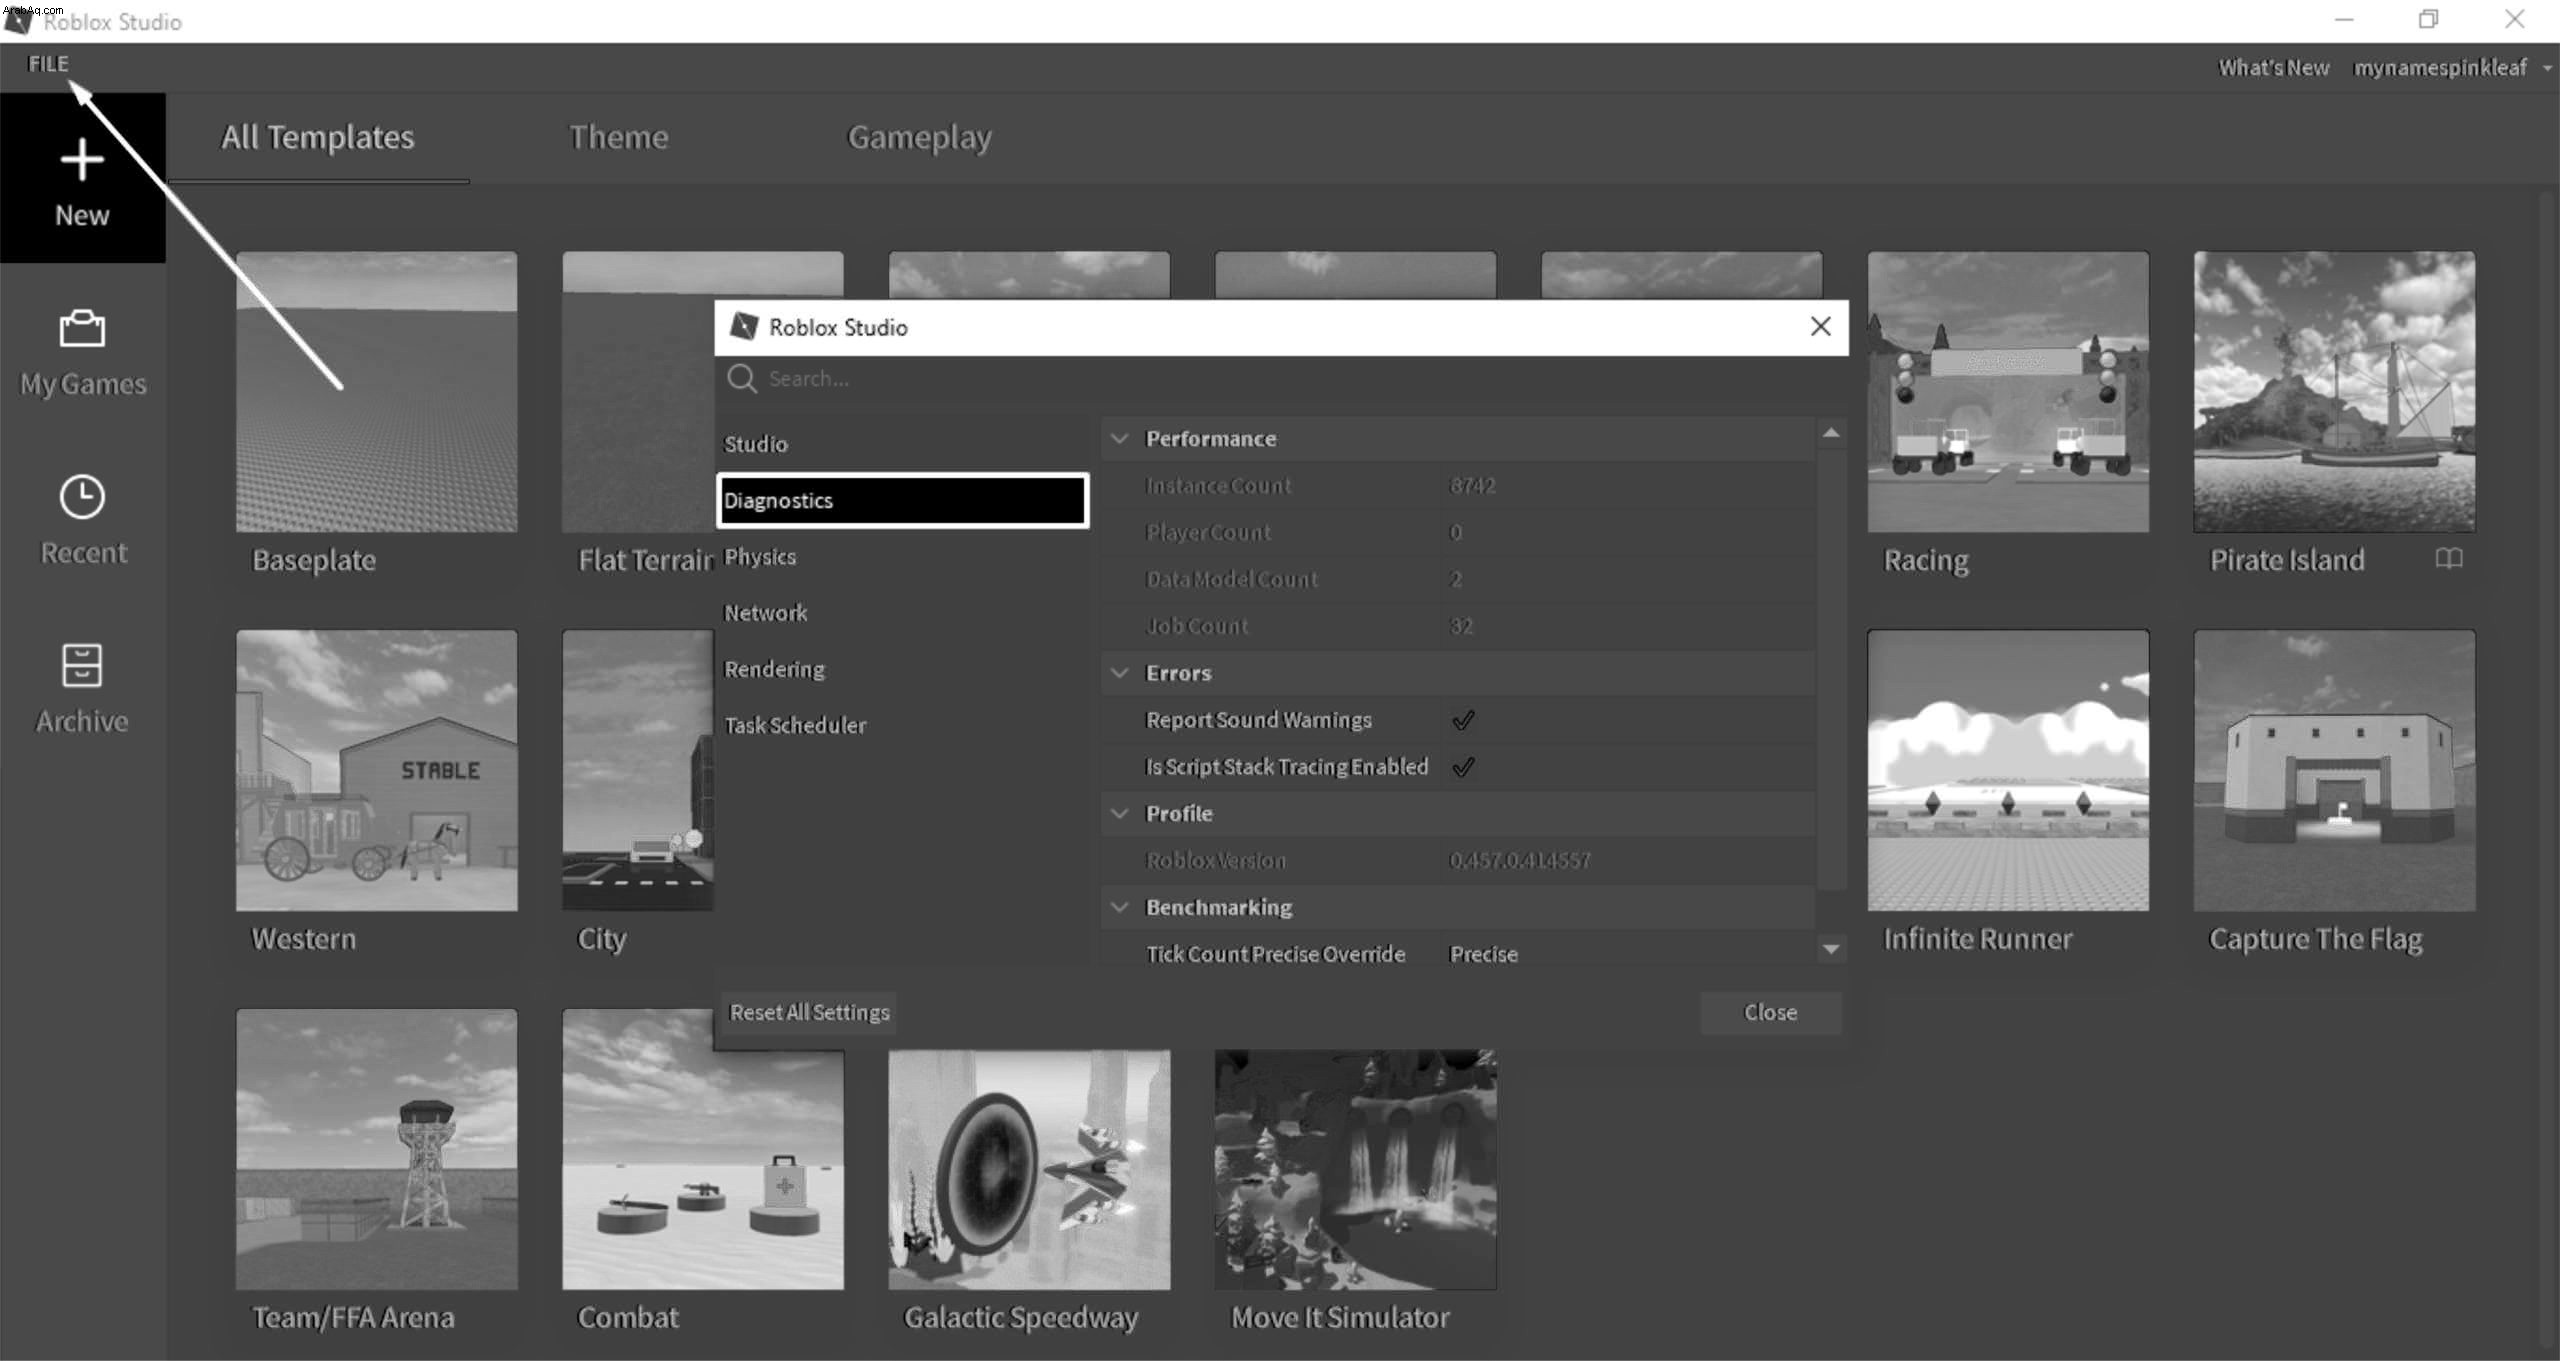Switch to the Gameplay tab
Image resolution: width=2560 pixels, height=1361 pixels.
pos(920,137)
